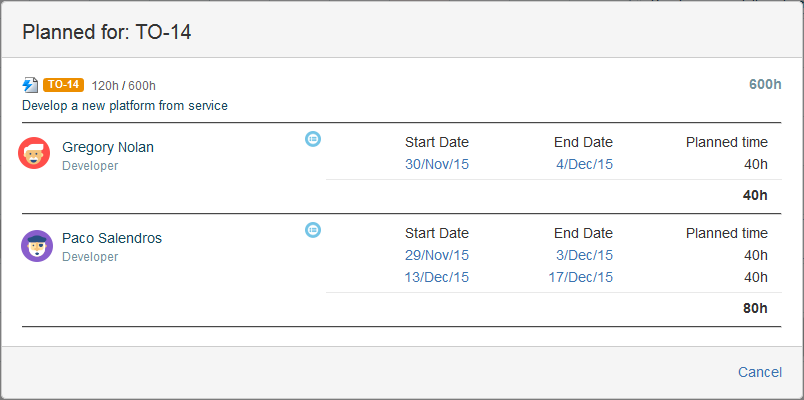Click the 17/Dec/15 end date

coord(582,277)
